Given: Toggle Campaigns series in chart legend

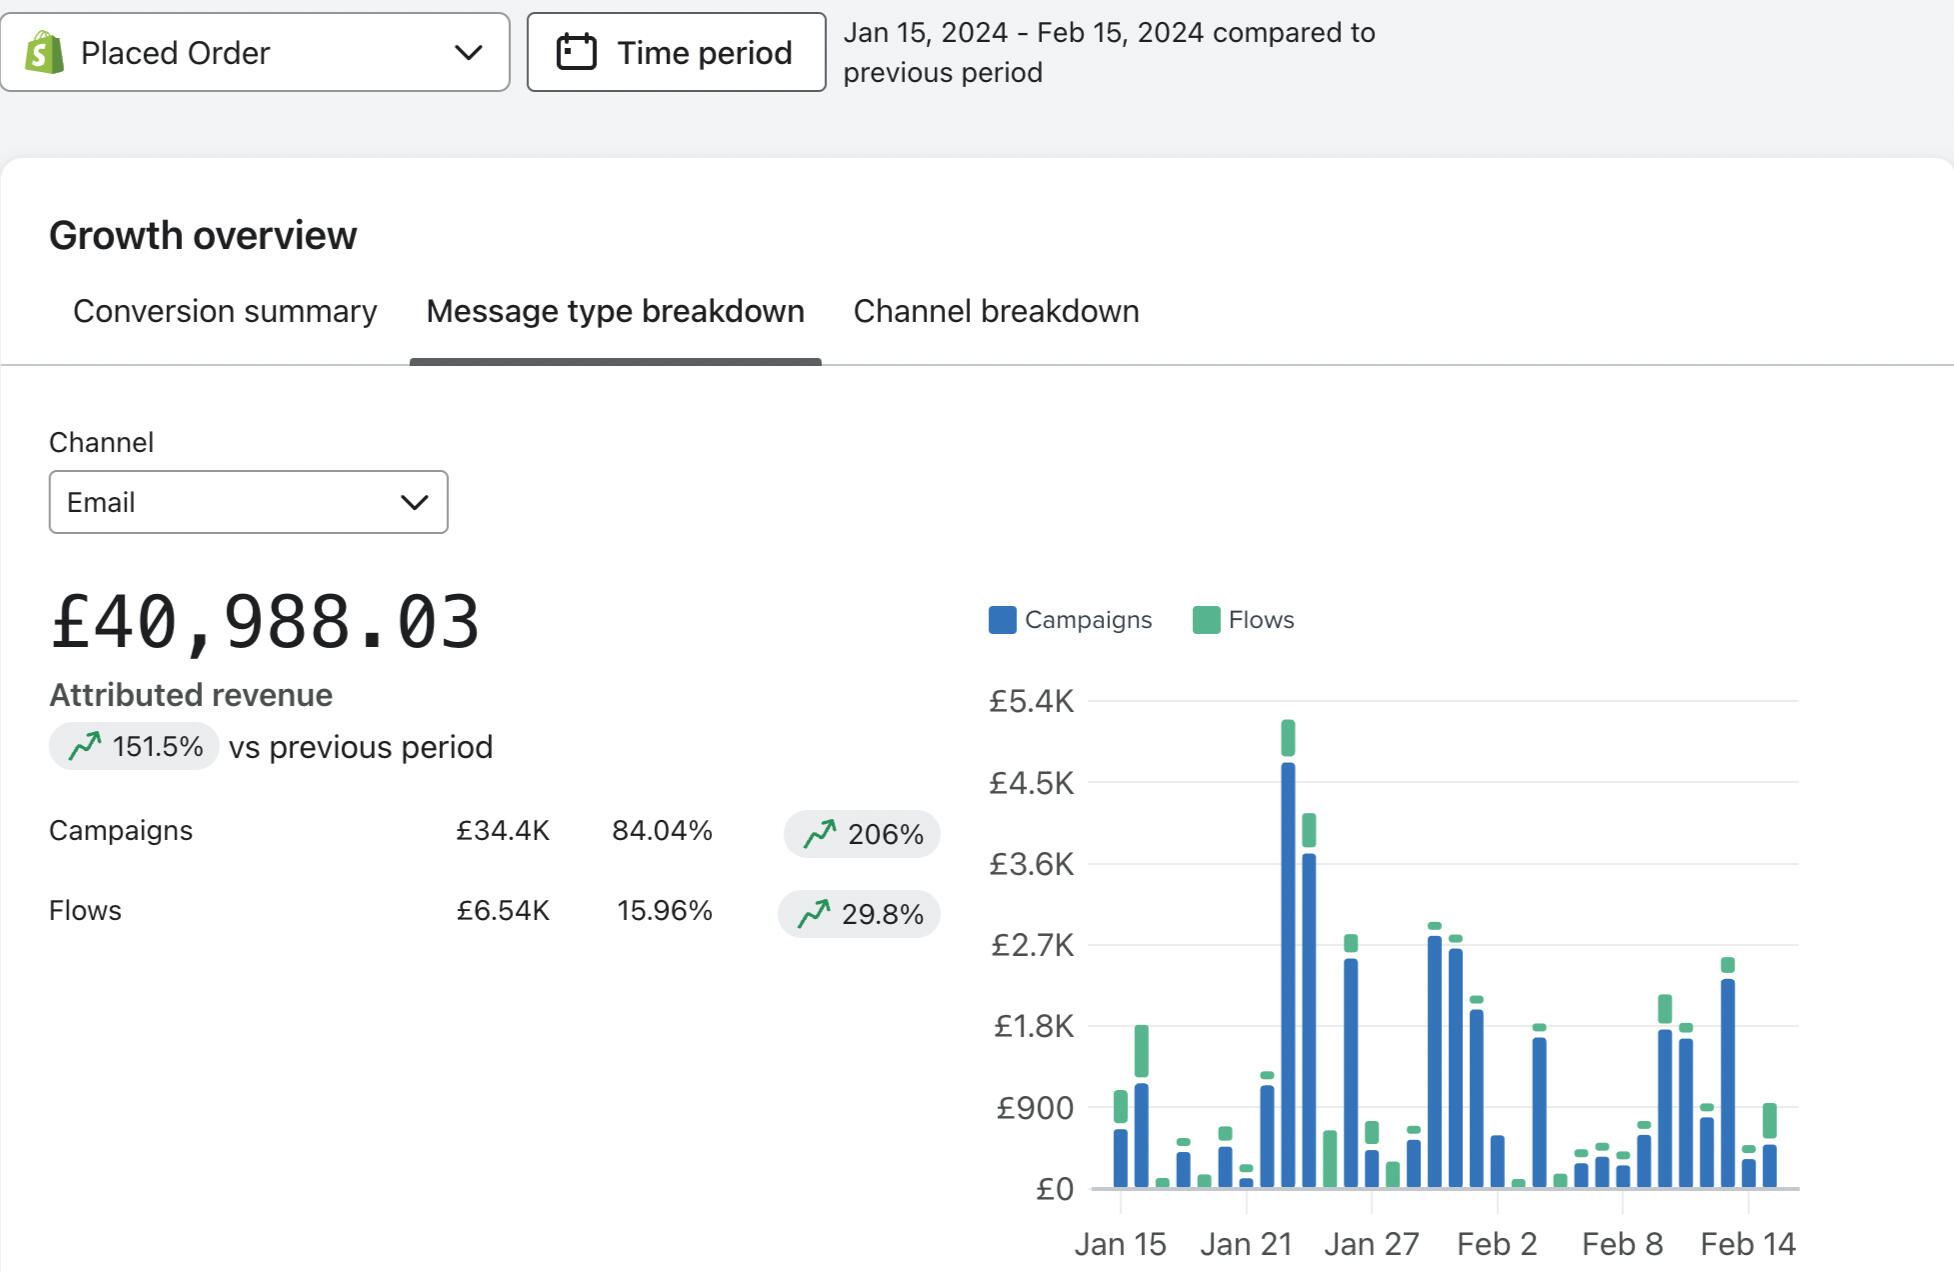Looking at the screenshot, I should pyautogui.click(x=1087, y=620).
